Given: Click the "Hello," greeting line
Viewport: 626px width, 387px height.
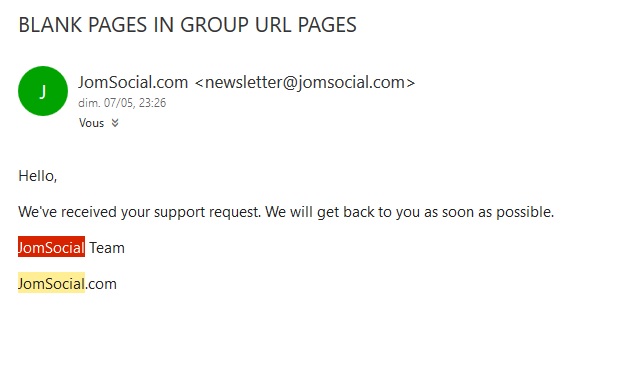Looking at the screenshot, I should (38, 176).
